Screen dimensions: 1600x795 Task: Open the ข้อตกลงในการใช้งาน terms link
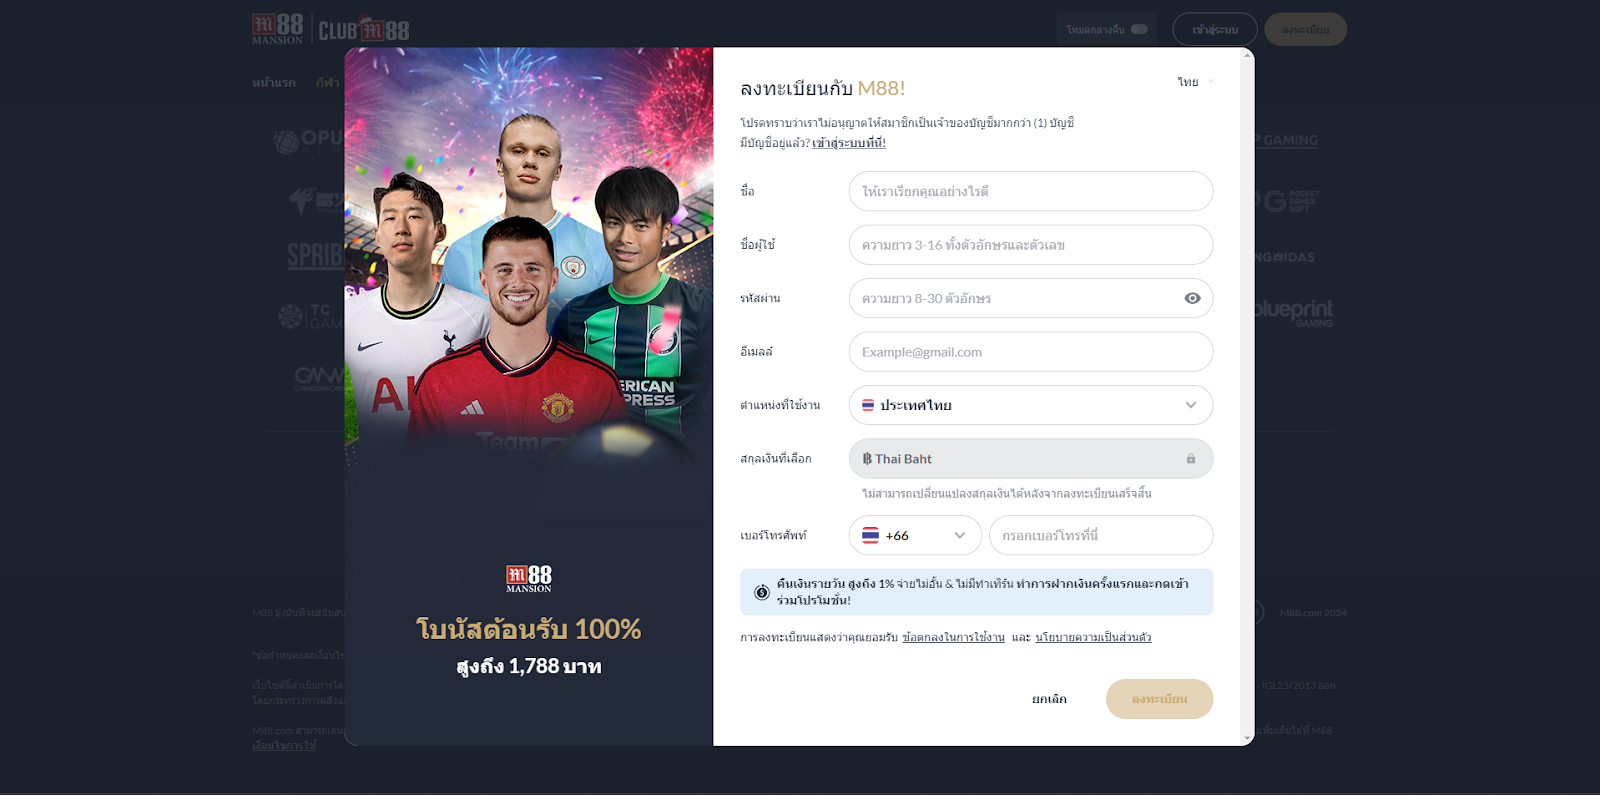953,637
